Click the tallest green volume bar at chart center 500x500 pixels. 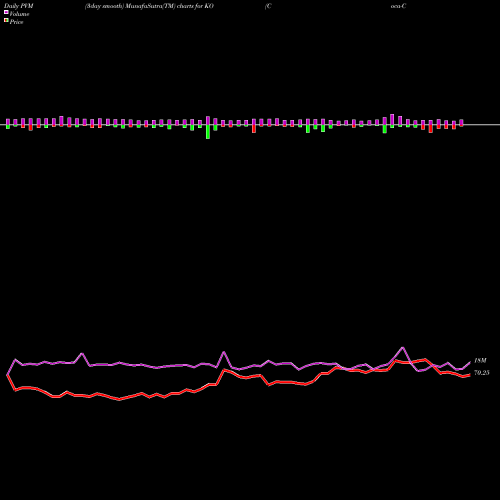[x=208, y=132]
